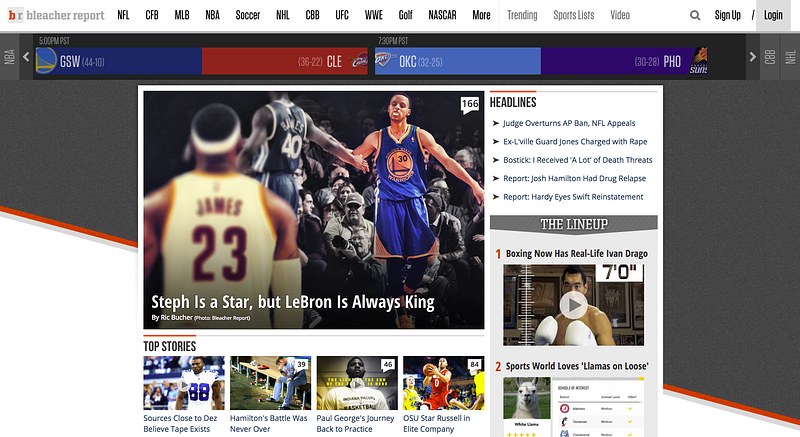The width and height of the screenshot is (800, 437).
Task: Open the 39 comments badge on Hamilton story
Action: pyautogui.click(x=302, y=364)
